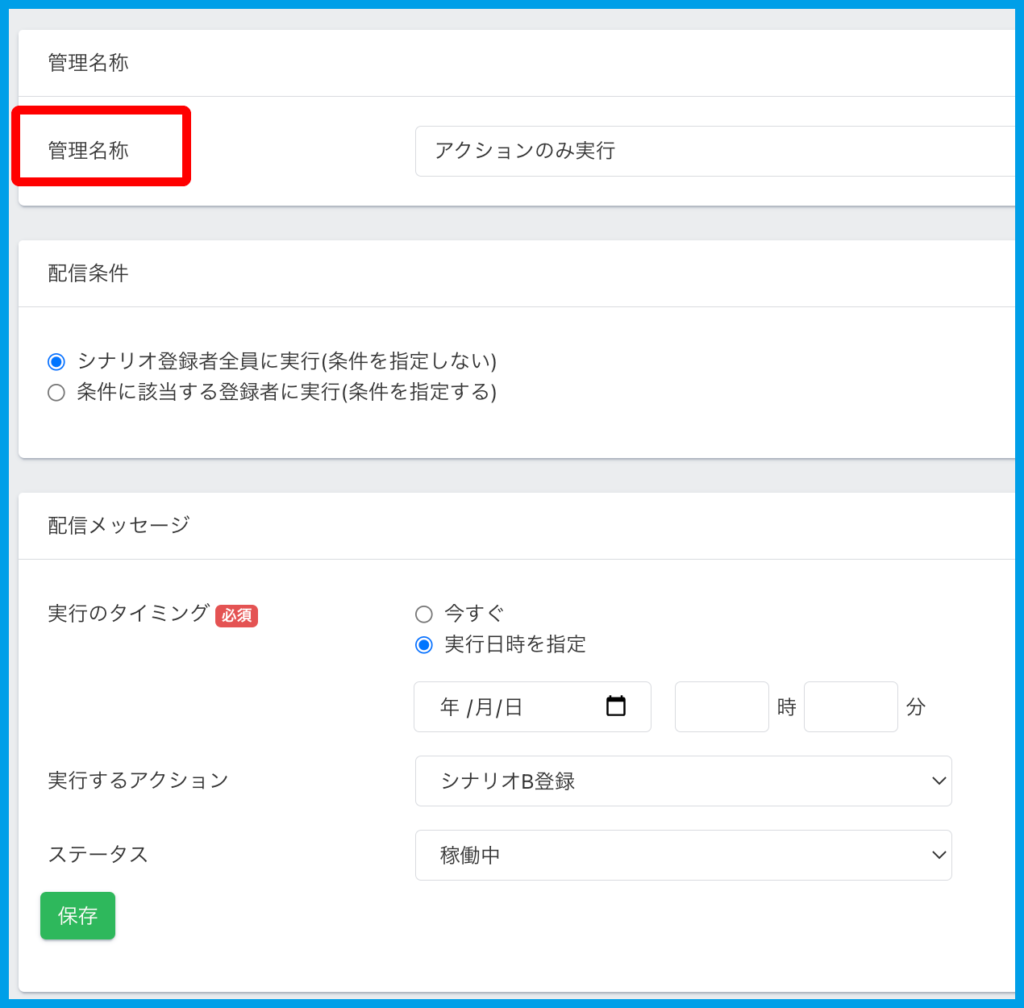The image size is (1024, 1008).
Task: Focus the アクションのみ実行 name input field
Action: click(x=715, y=151)
